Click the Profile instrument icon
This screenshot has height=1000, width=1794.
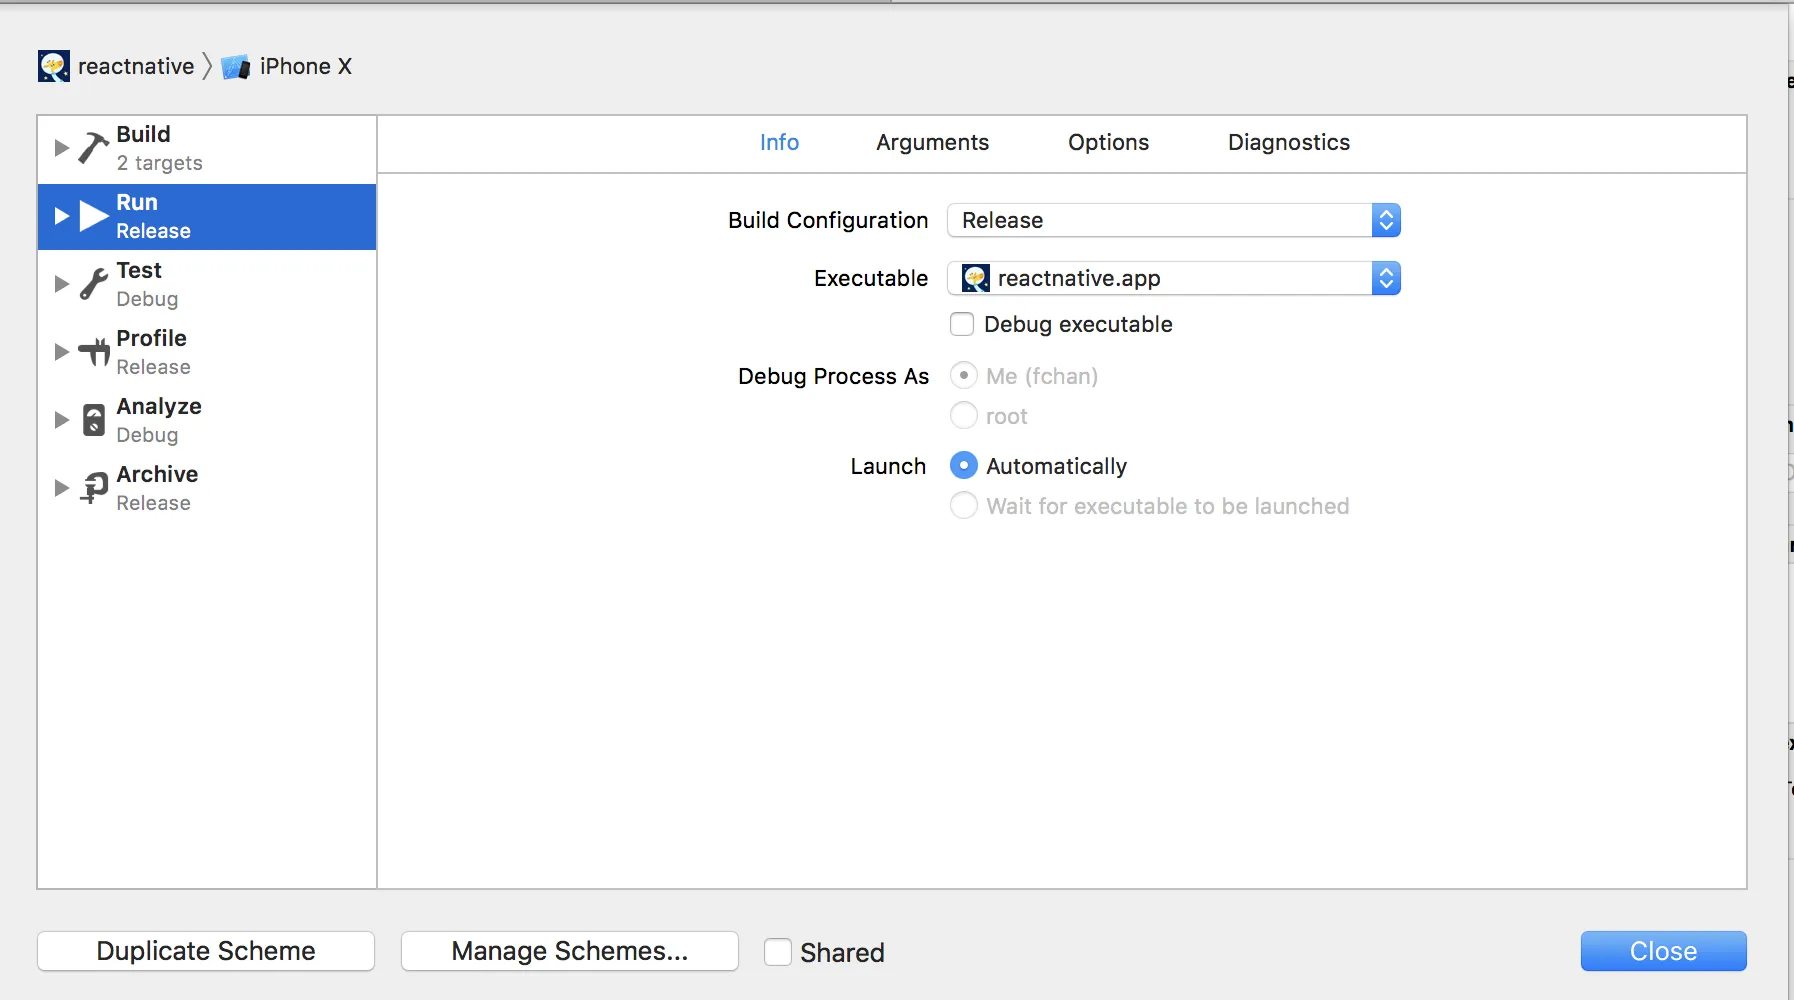(94, 352)
